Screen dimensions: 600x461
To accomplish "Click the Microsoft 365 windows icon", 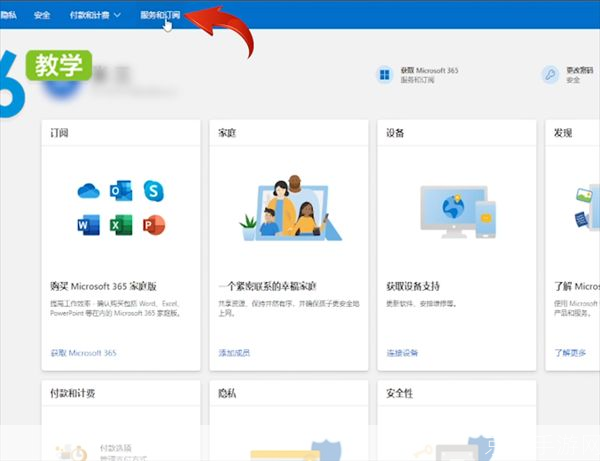I will click(x=385, y=75).
